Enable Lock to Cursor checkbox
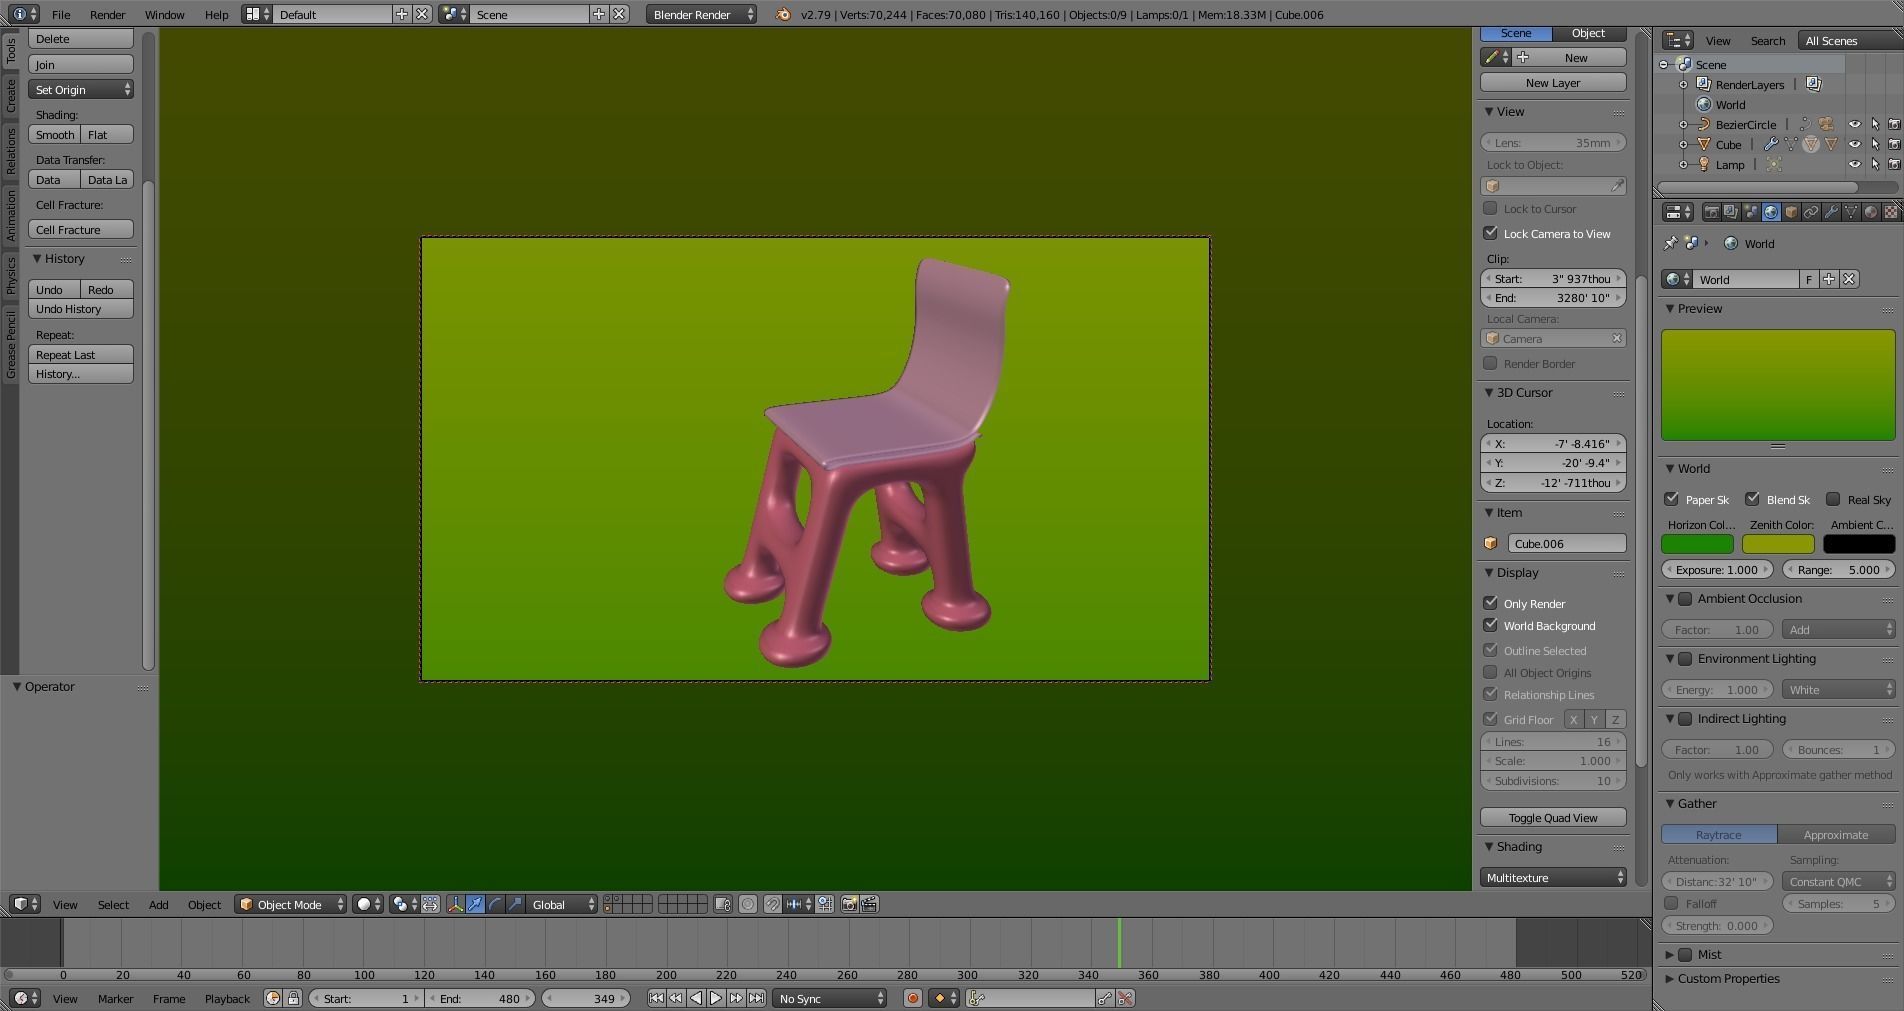Viewport: 1904px width, 1011px height. coord(1490,208)
